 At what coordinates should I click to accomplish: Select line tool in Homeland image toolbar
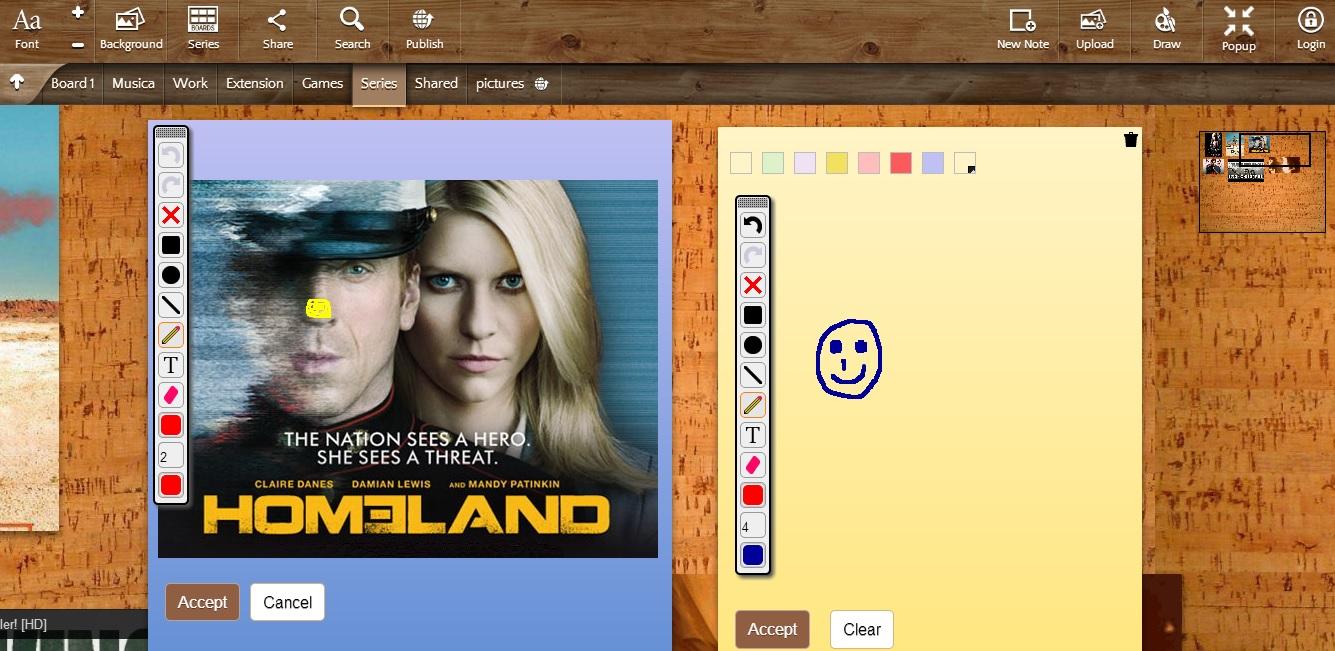(171, 305)
